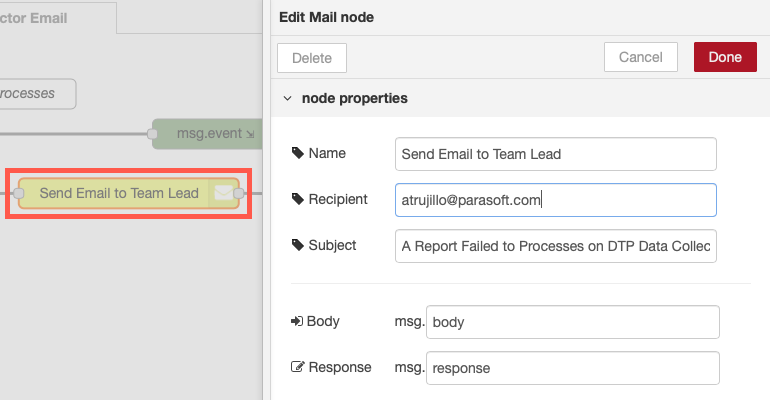Click the Body input arrow icon
This screenshot has width=770, height=400.
[x=297, y=321]
